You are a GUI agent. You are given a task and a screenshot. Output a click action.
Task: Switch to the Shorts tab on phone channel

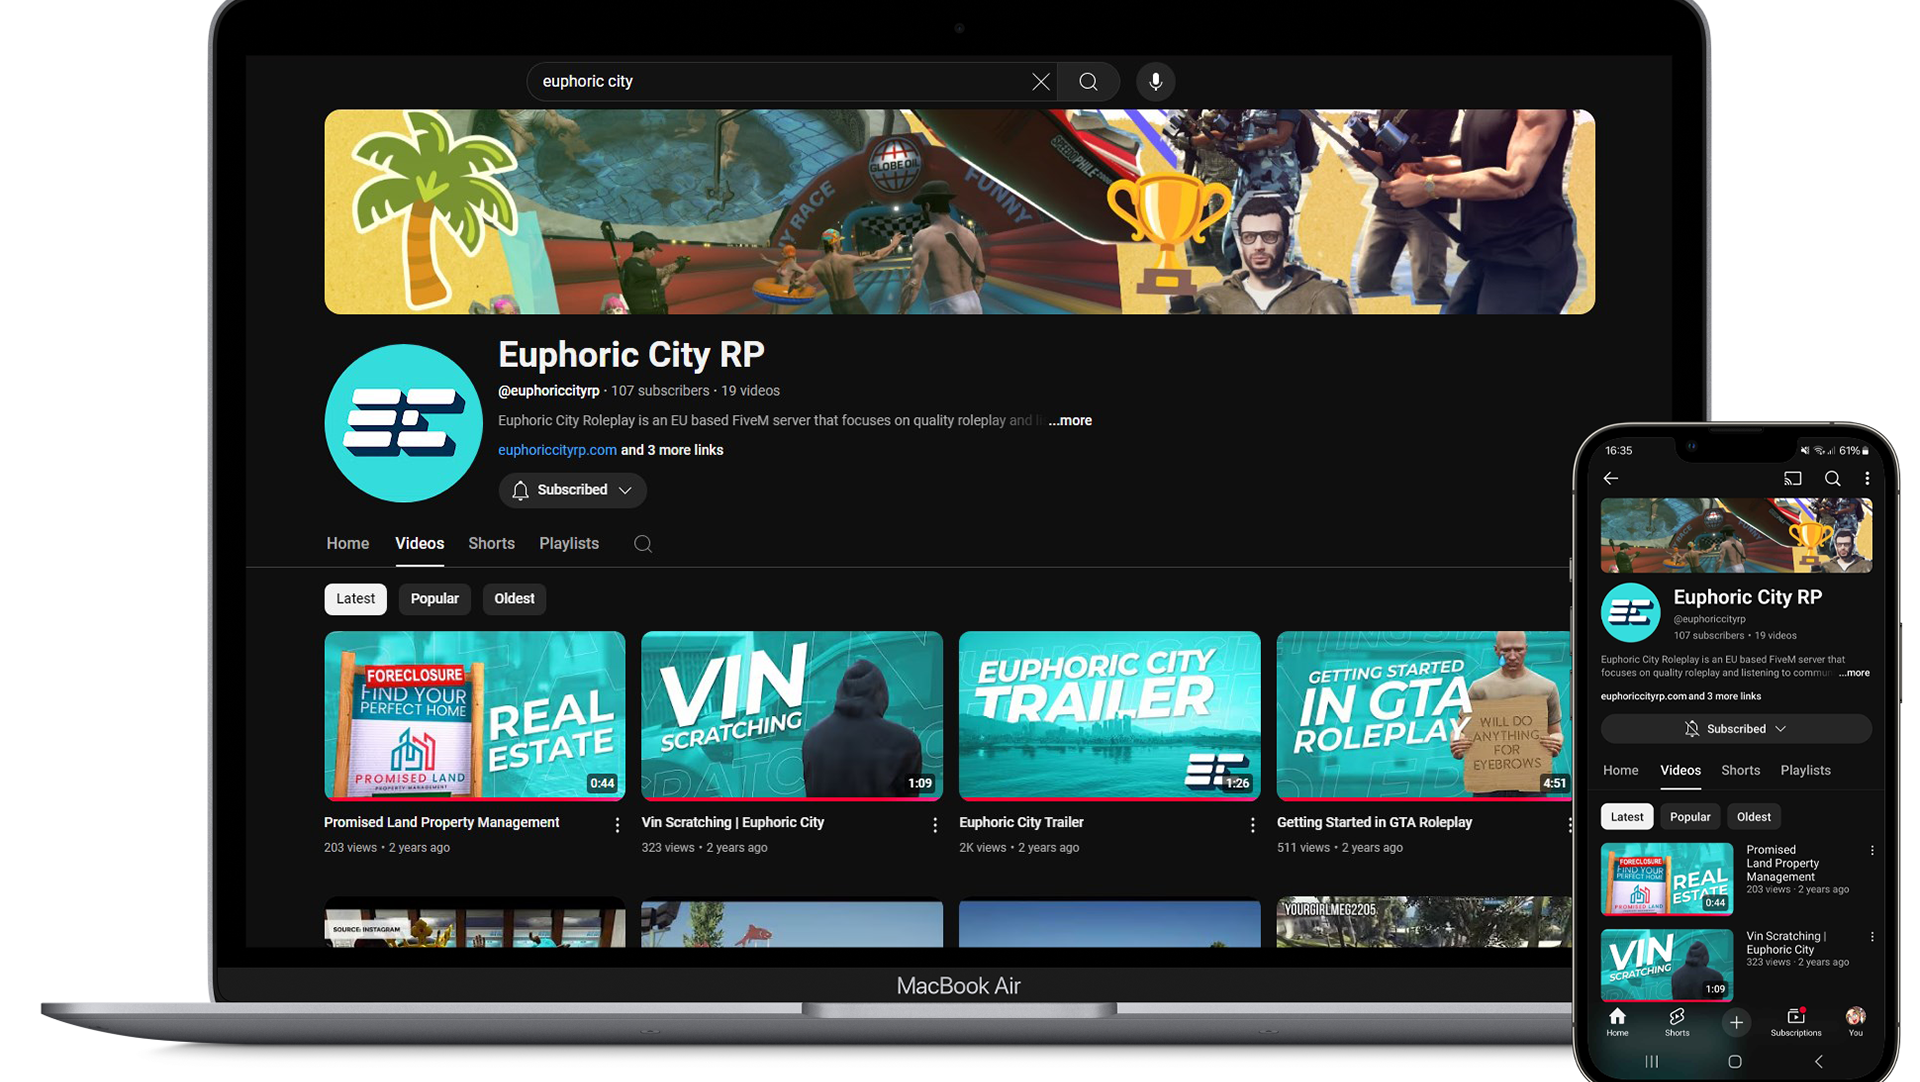coord(1740,771)
